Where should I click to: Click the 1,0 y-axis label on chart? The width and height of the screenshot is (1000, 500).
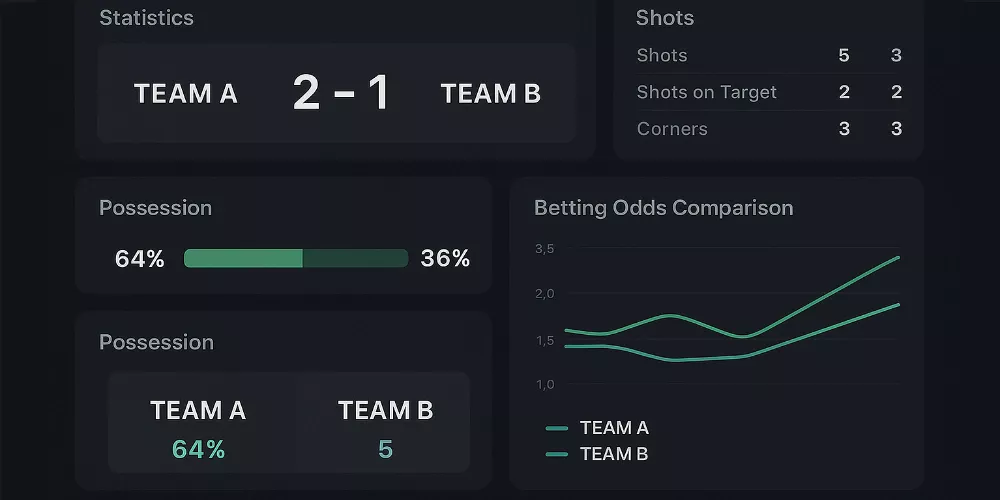[545, 384]
